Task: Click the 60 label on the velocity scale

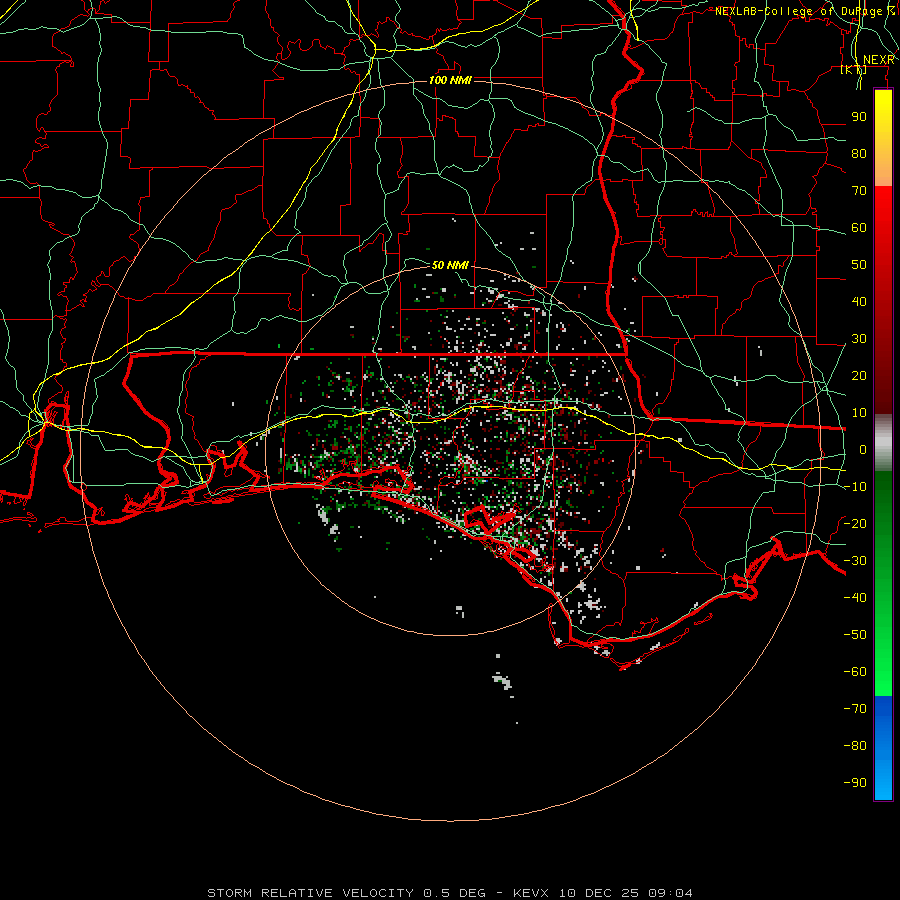Action: (x=859, y=228)
